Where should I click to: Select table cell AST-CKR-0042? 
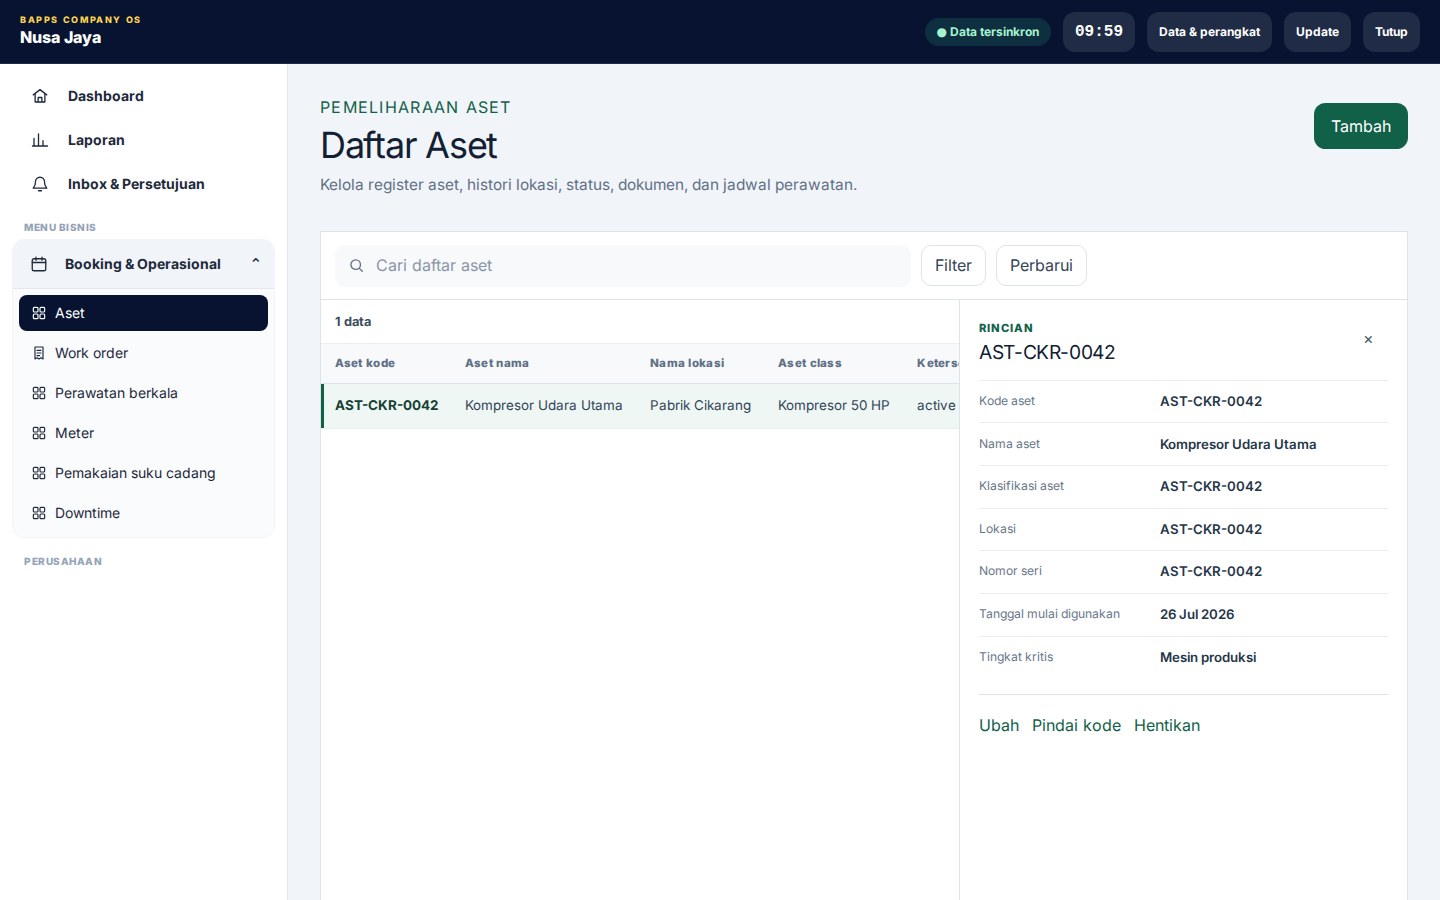coord(387,405)
